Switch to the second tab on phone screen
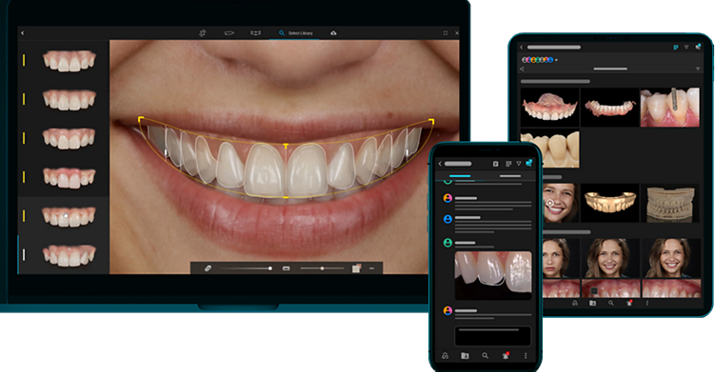This screenshot has width=720, height=372. [510, 176]
